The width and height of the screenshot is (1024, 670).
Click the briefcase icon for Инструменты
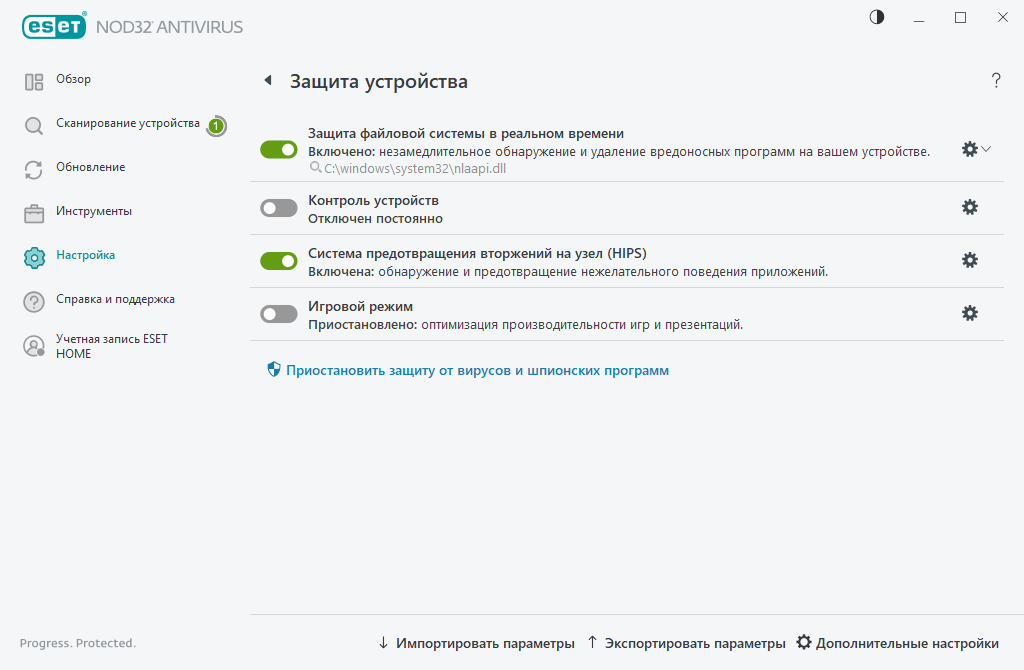pyautogui.click(x=34, y=214)
